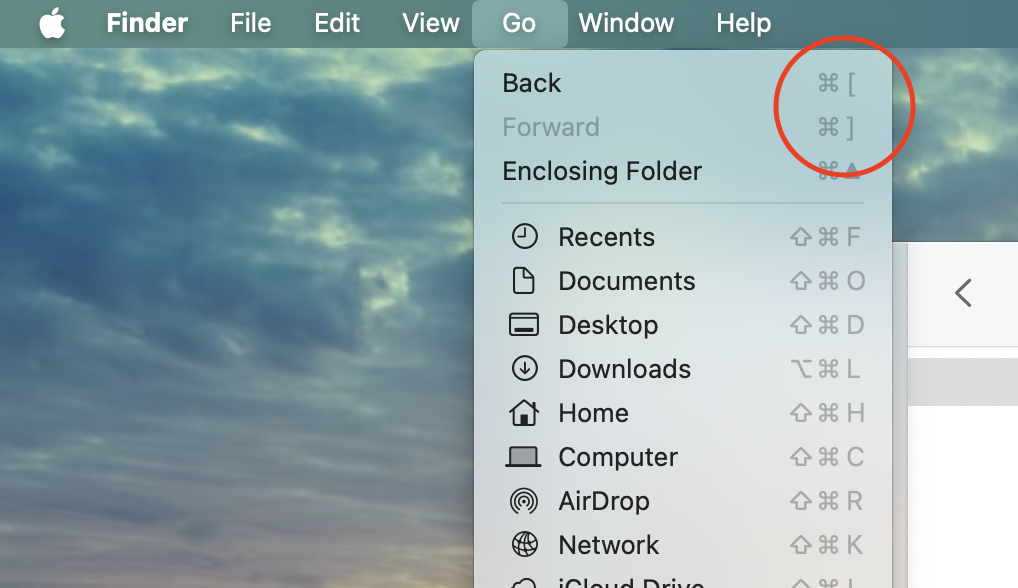Open the Edit menu
1018x588 pixels.
(337, 23)
